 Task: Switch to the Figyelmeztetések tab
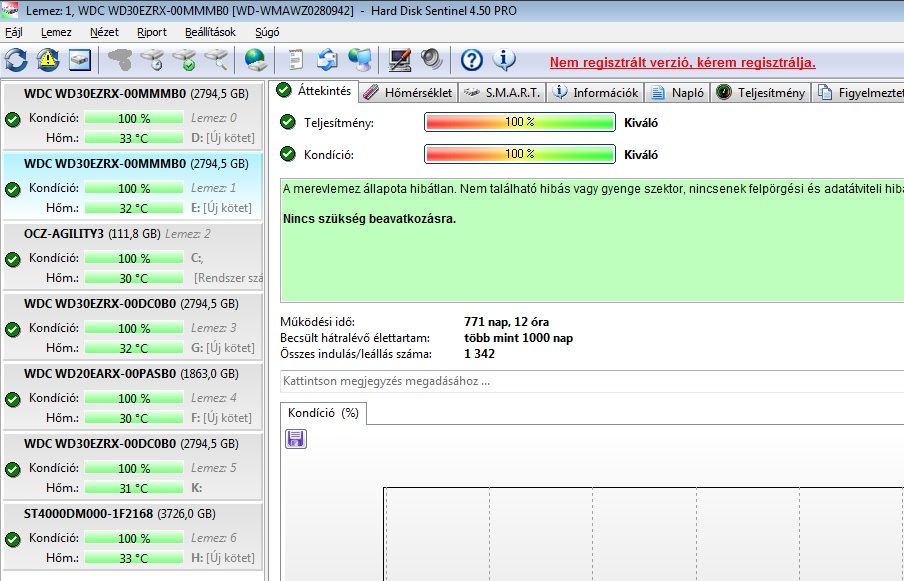pyautogui.click(x=858, y=92)
